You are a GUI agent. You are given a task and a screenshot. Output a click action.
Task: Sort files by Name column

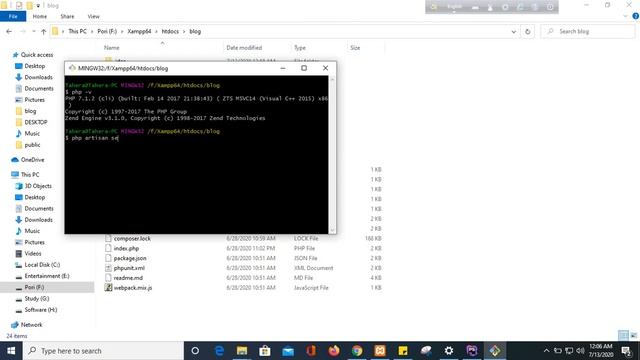coord(111,48)
